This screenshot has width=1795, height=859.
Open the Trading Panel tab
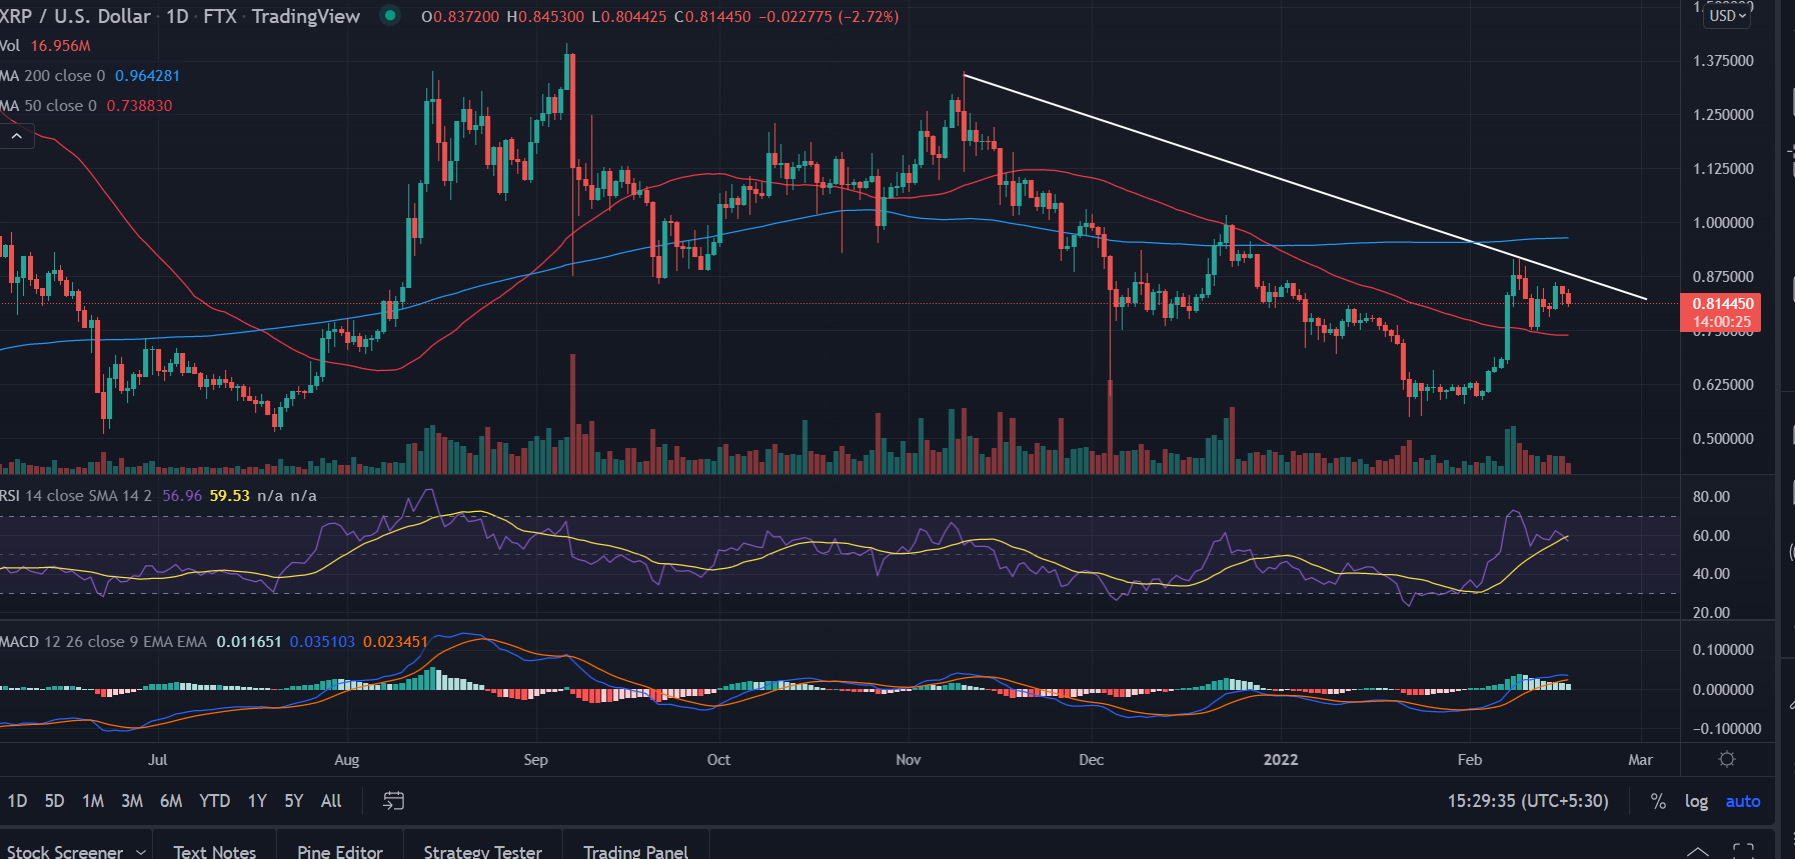click(x=635, y=851)
